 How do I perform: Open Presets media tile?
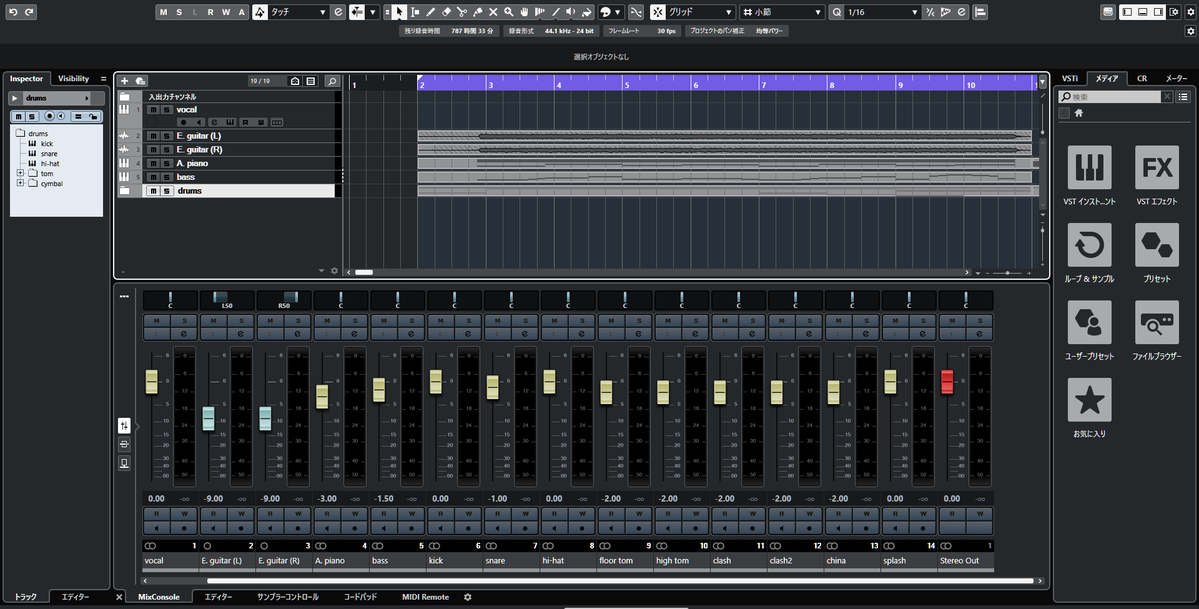point(1156,245)
